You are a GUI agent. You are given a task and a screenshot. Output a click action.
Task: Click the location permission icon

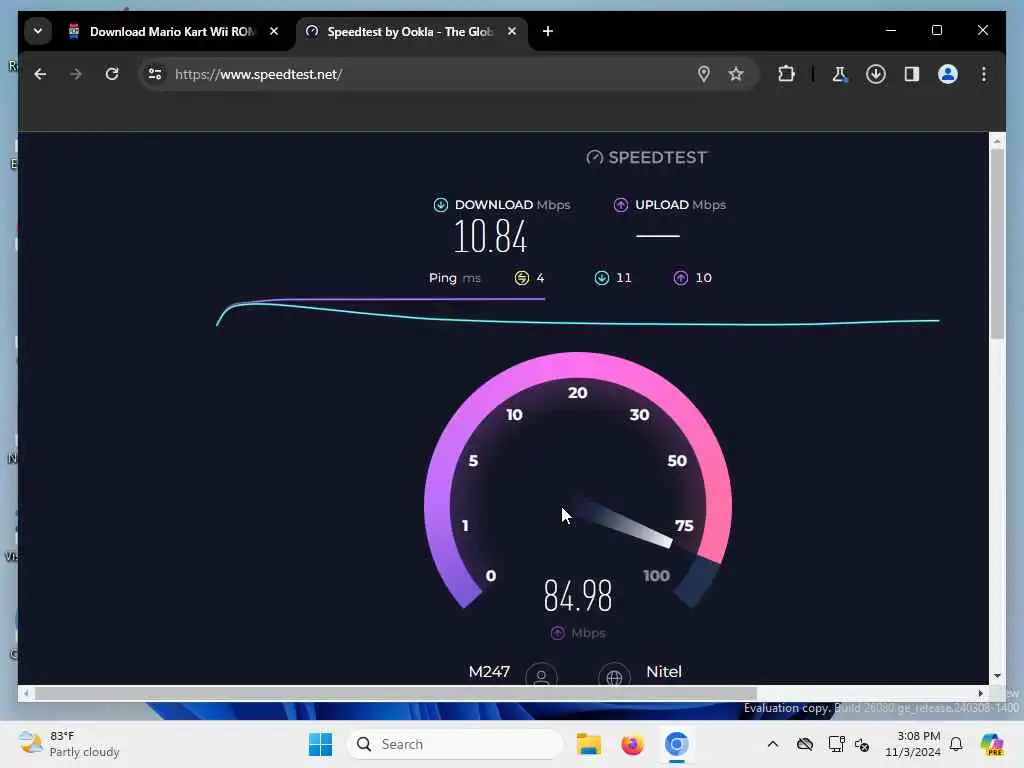point(703,74)
